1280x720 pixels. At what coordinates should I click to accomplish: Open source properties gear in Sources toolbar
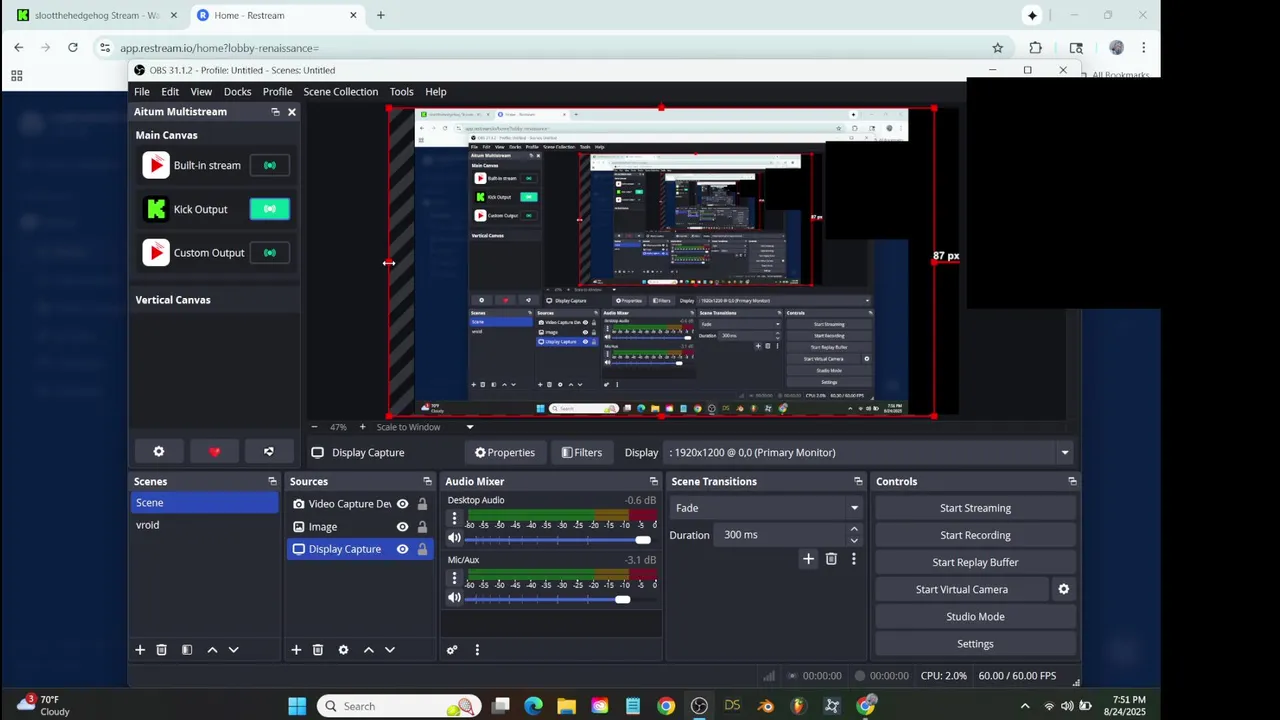343,650
